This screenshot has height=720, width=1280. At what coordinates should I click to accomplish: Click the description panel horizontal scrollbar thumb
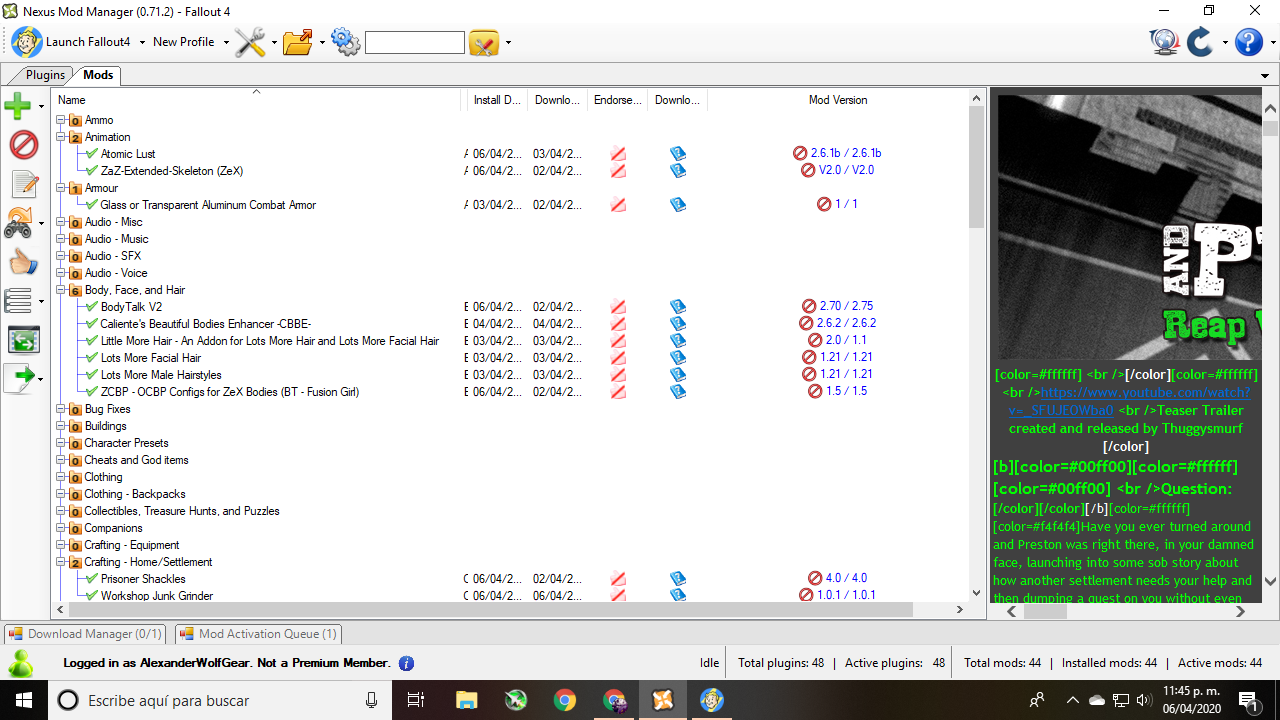pyautogui.click(x=1045, y=612)
